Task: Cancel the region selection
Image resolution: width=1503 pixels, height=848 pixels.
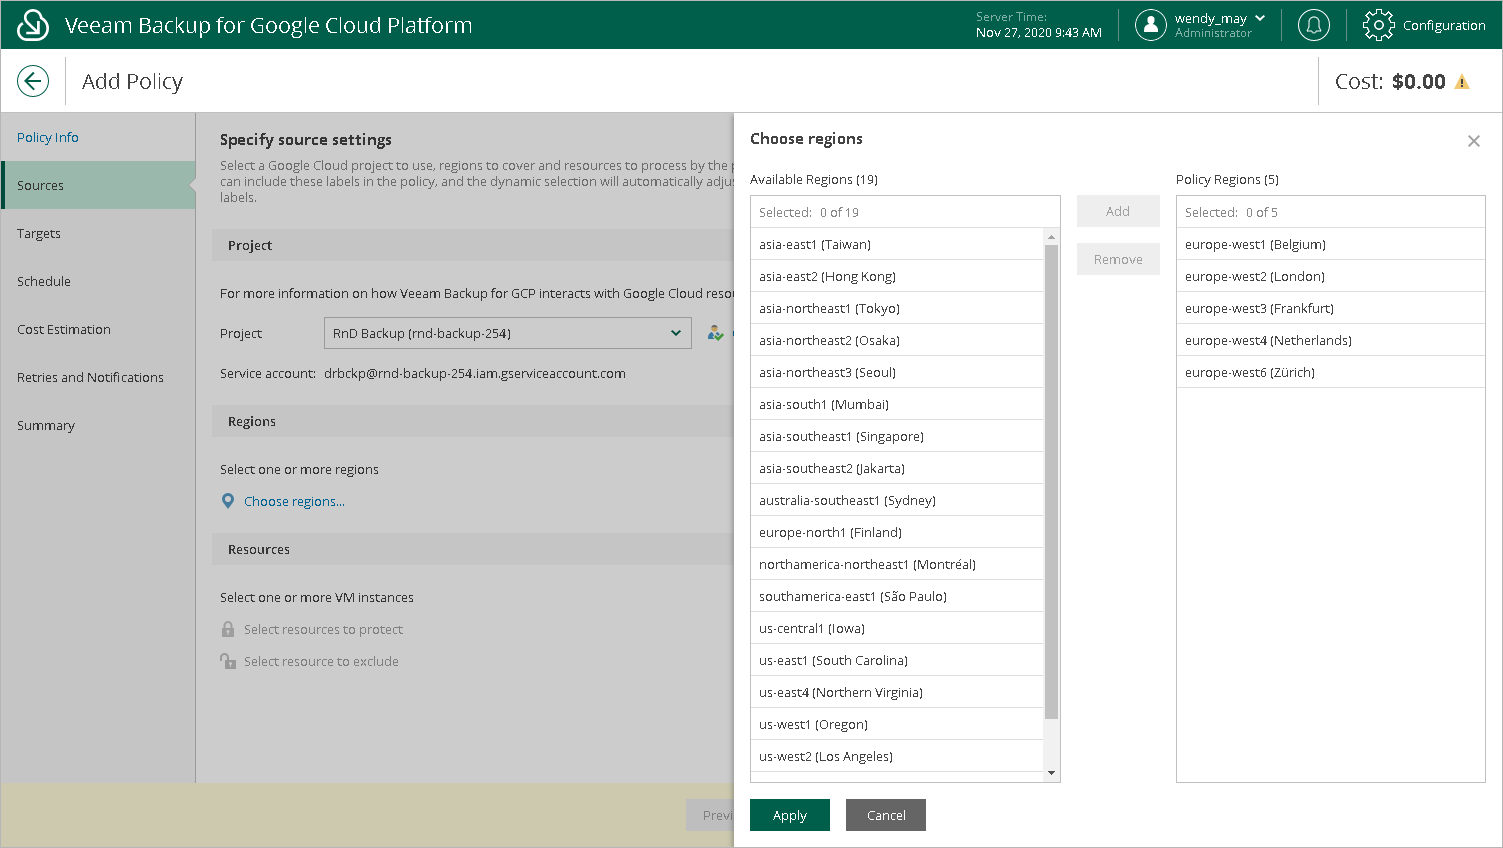Action: tap(885, 815)
